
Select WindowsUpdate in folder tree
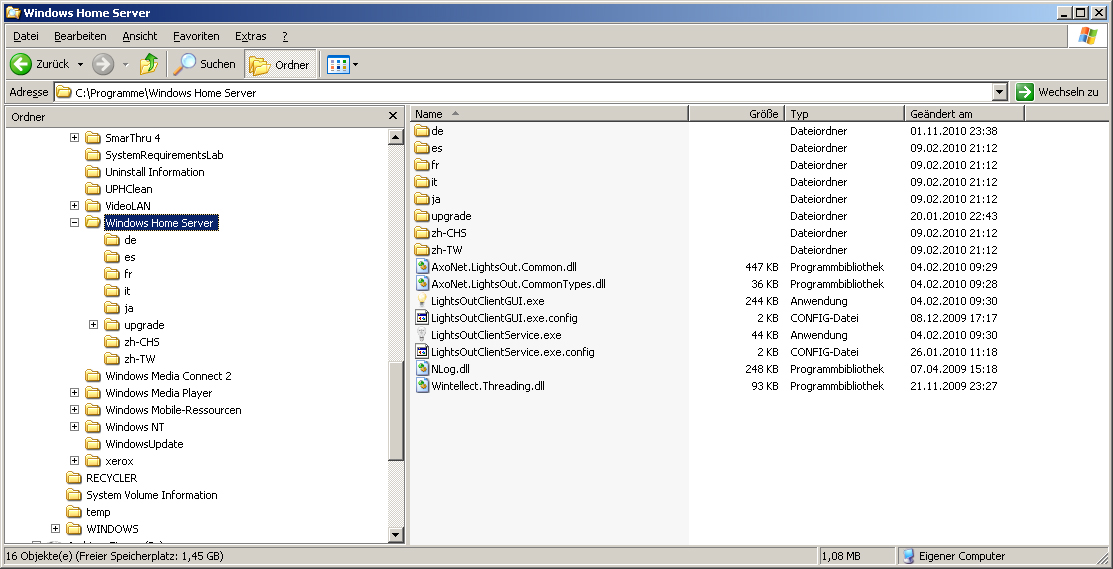(144, 444)
